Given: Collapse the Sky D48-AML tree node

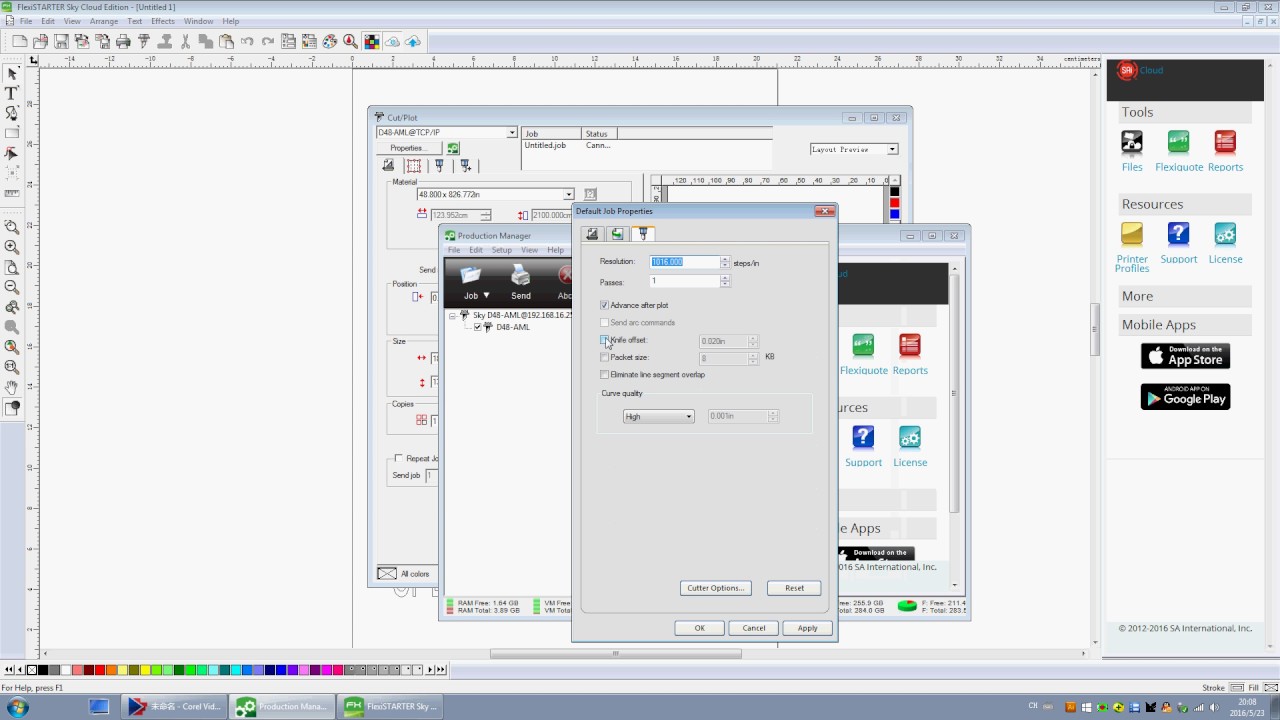Looking at the screenshot, I should tap(452, 315).
